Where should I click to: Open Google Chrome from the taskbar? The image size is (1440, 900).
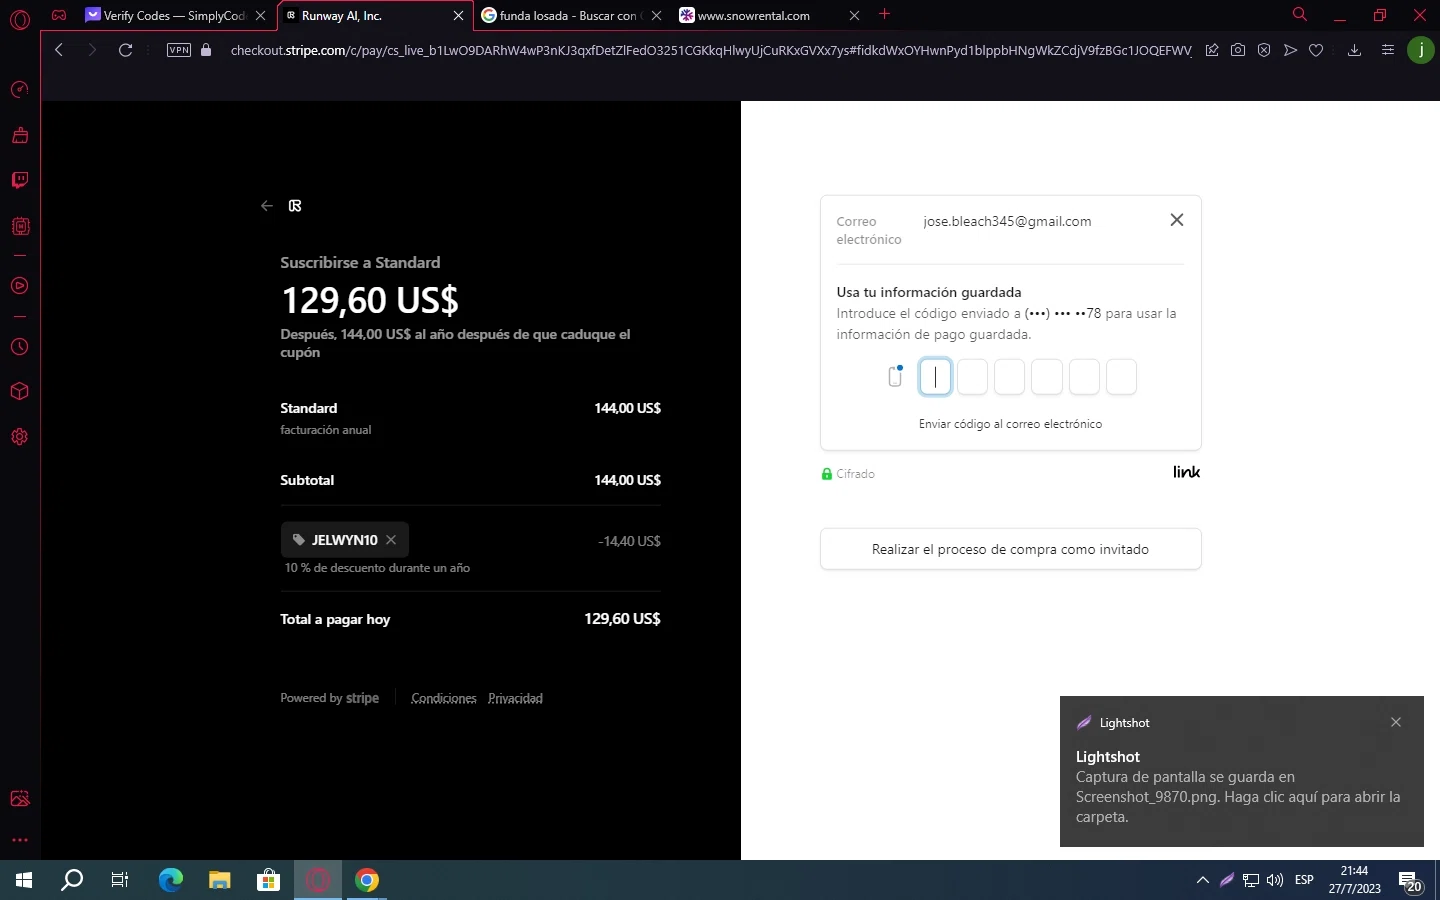tap(367, 880)
